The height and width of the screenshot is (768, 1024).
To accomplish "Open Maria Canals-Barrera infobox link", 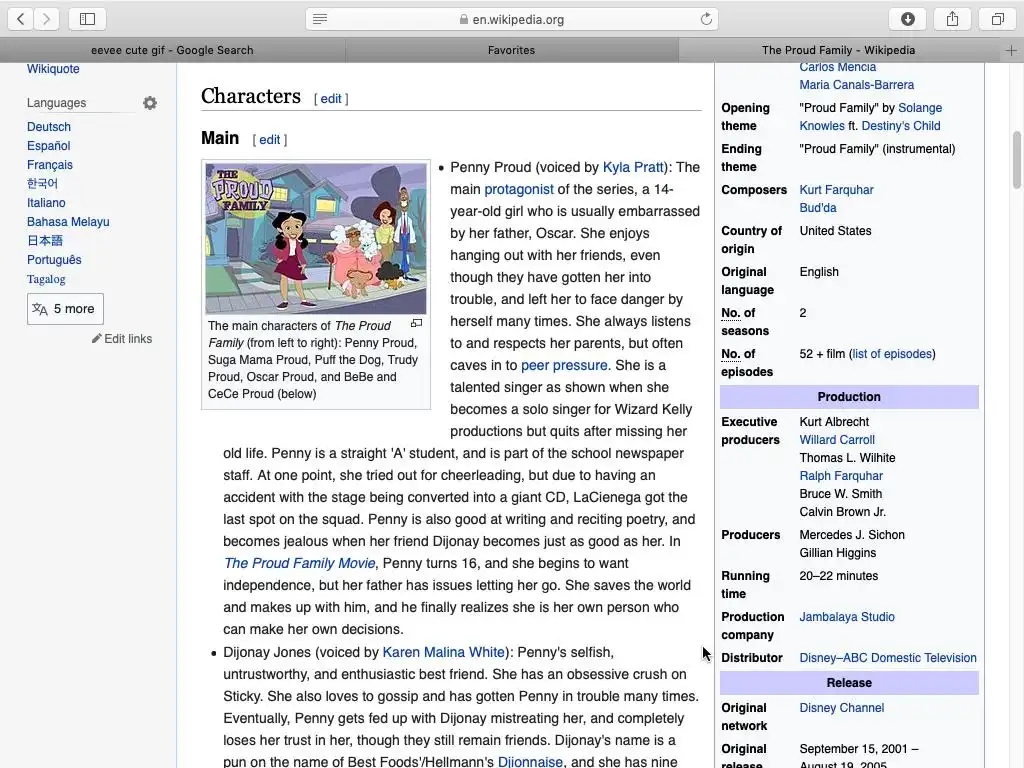I will 857,85.
